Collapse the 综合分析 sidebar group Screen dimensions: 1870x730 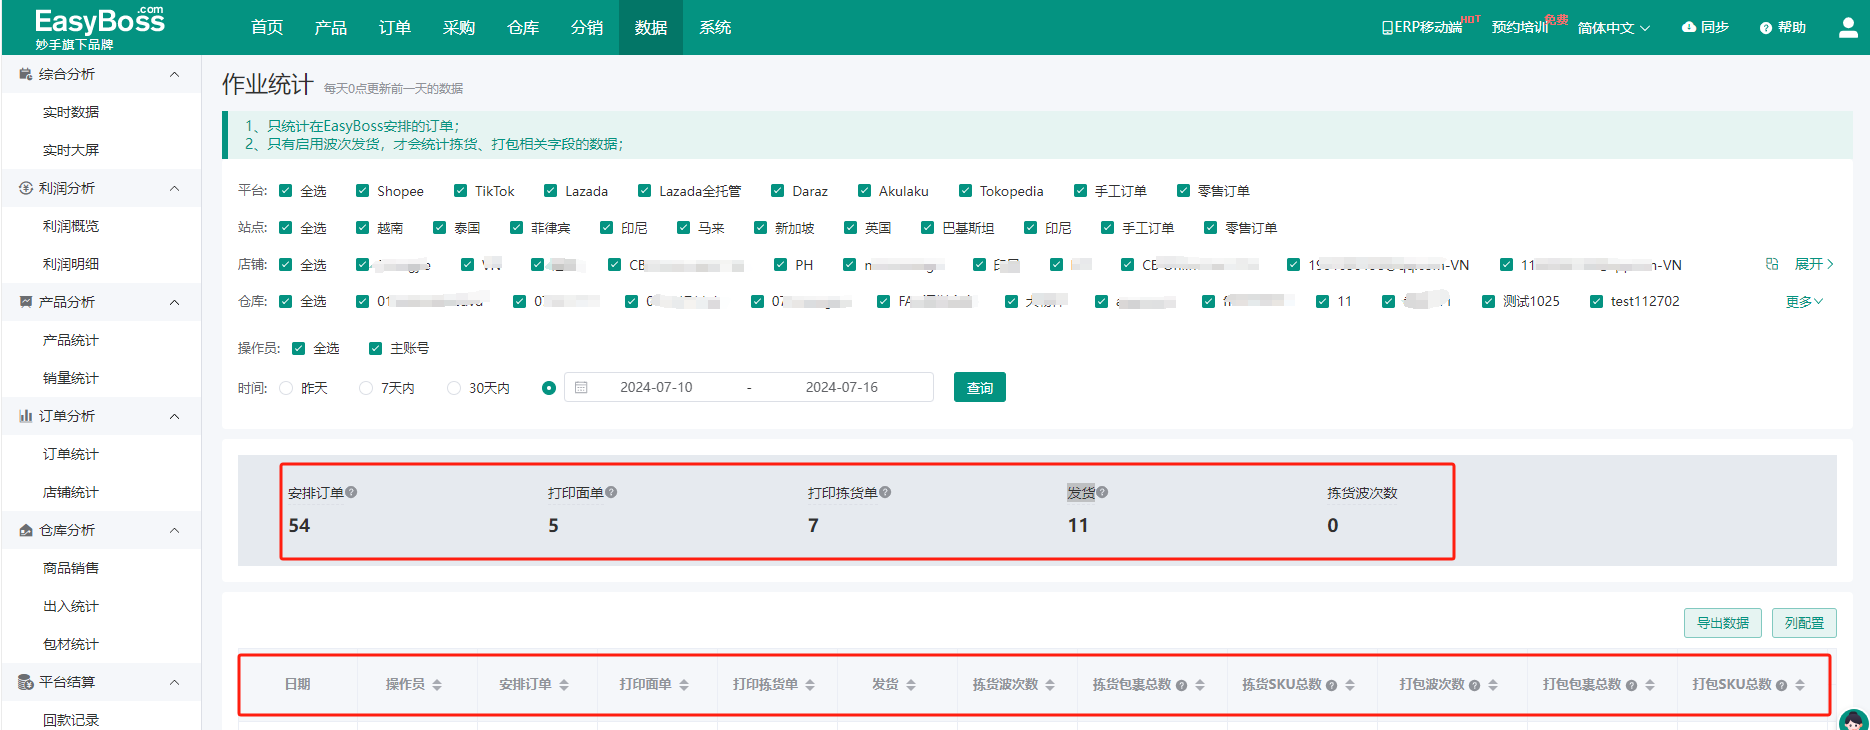(175, 74)
